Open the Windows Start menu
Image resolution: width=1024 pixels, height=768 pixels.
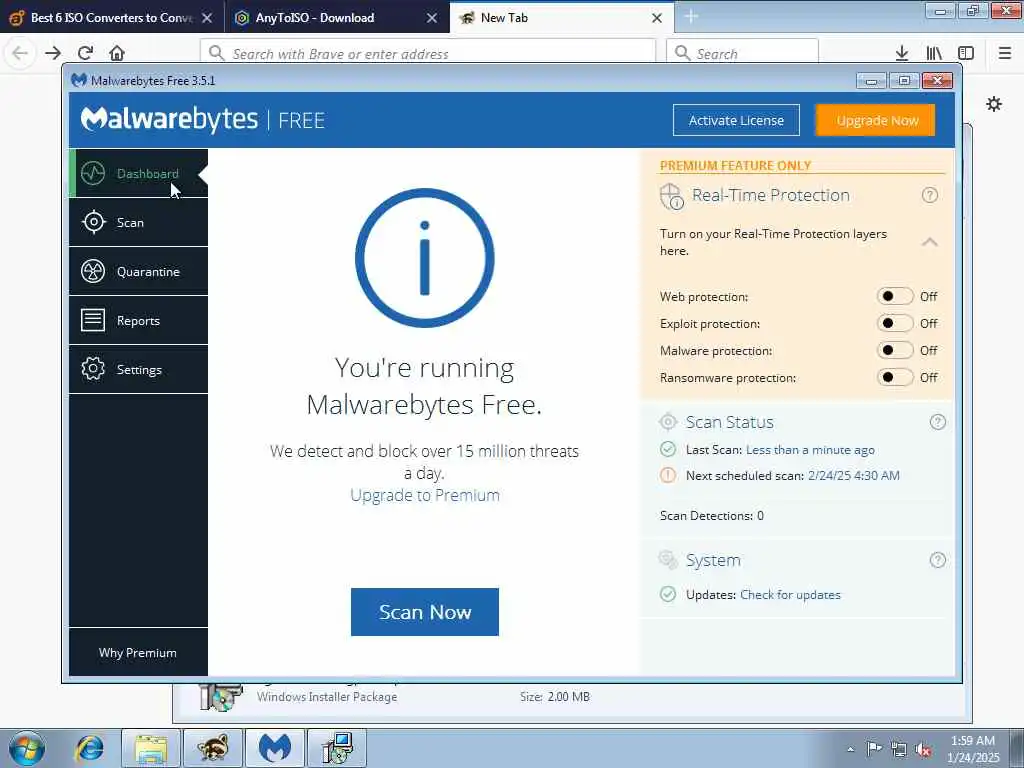pos(27,748)
